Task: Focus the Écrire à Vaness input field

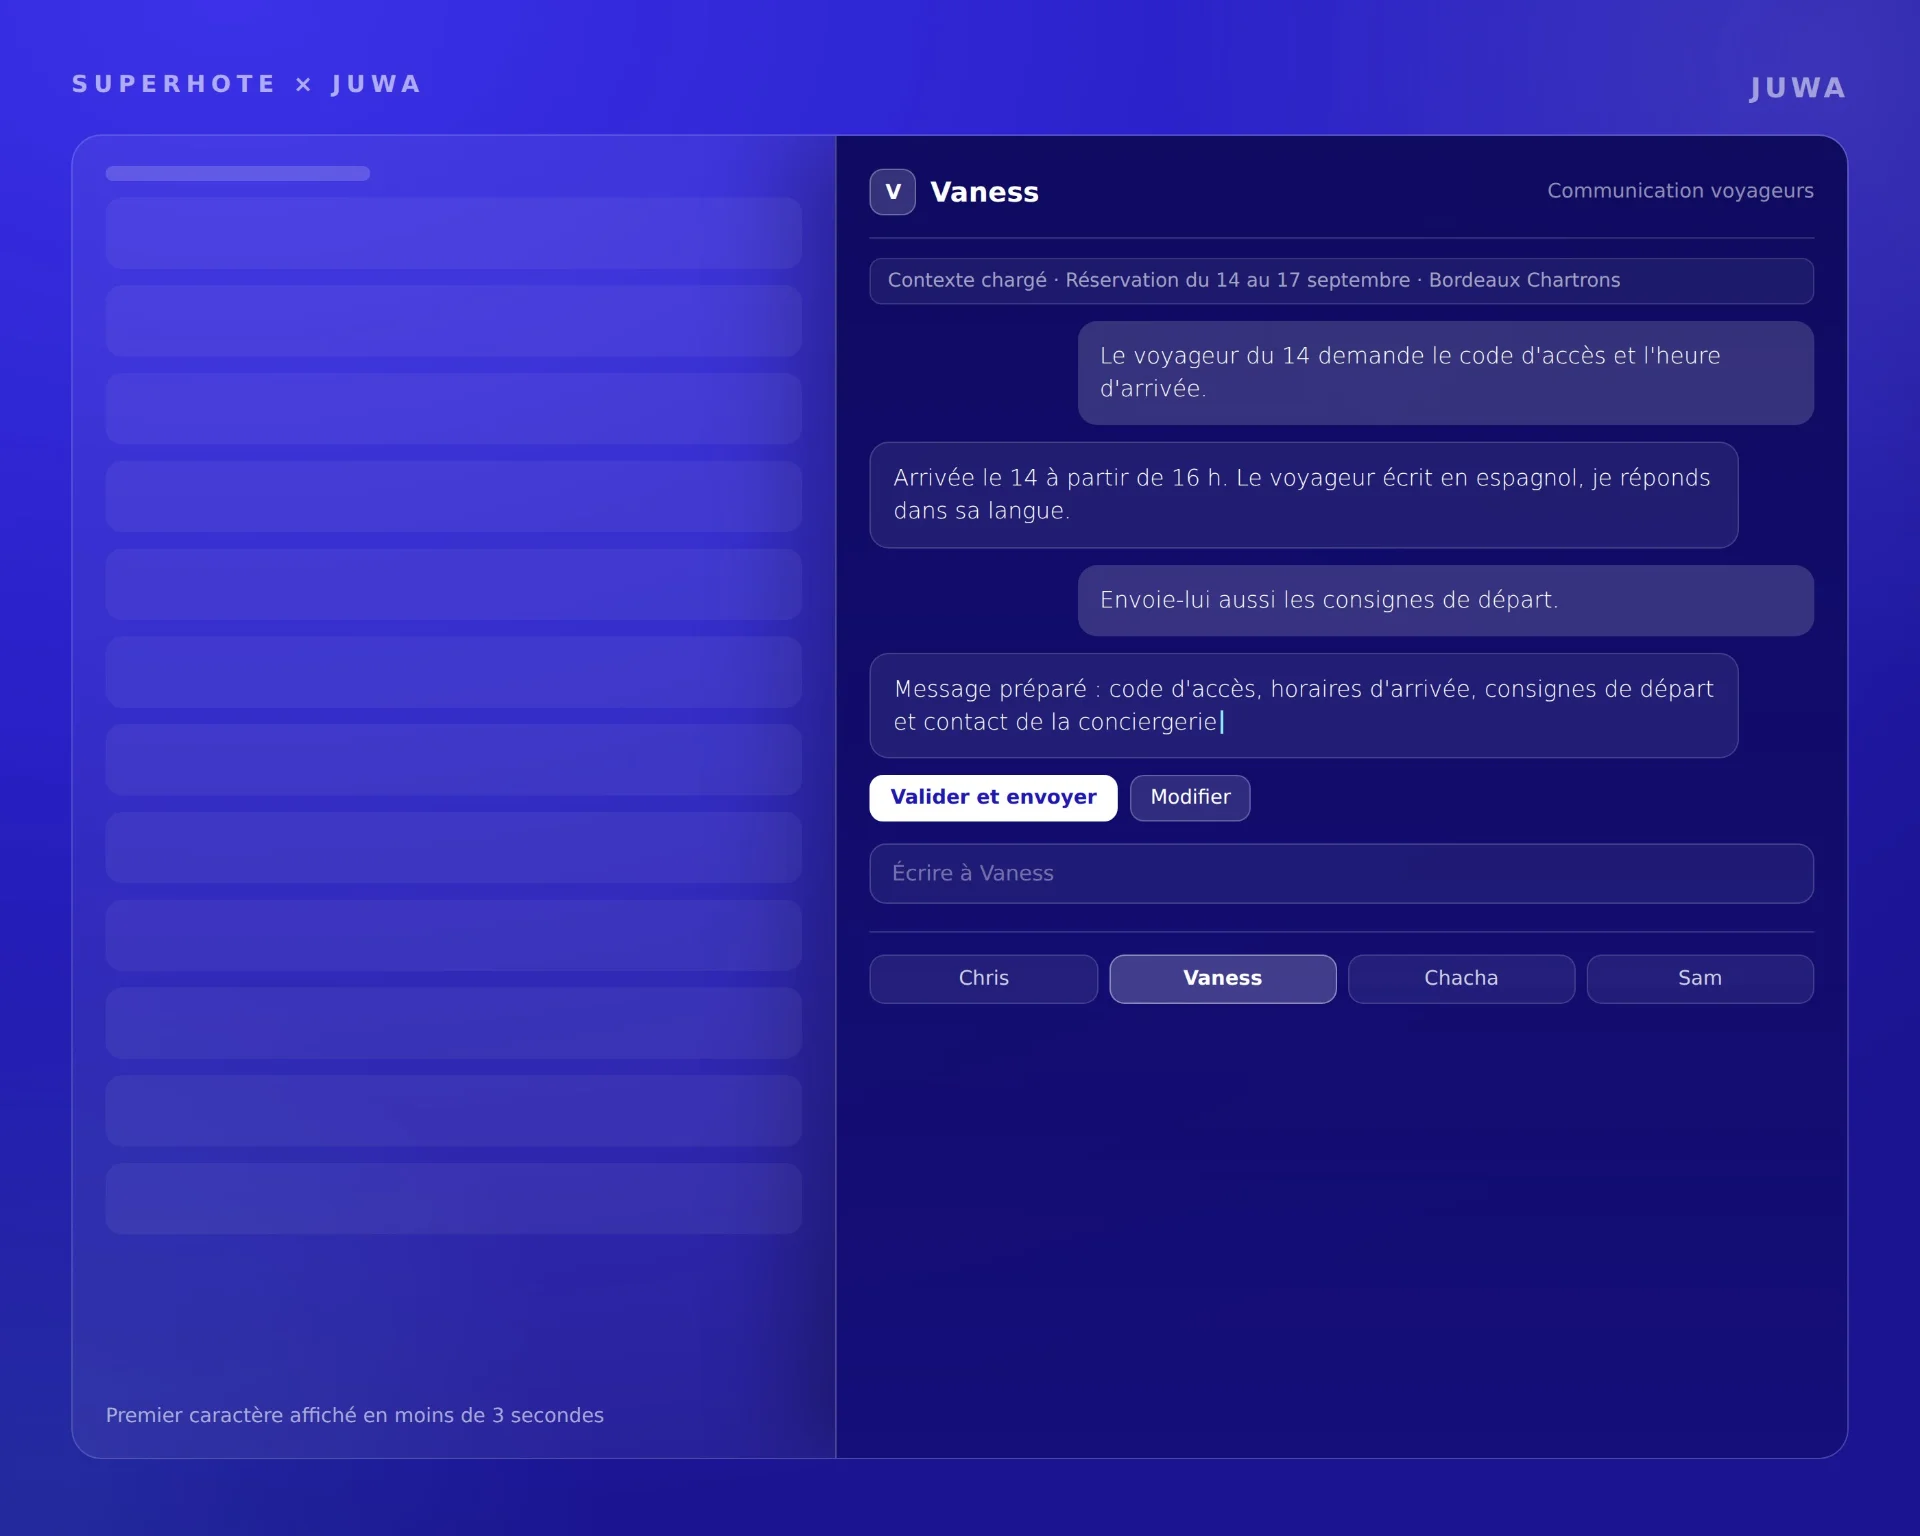Action: [1341, 874]
